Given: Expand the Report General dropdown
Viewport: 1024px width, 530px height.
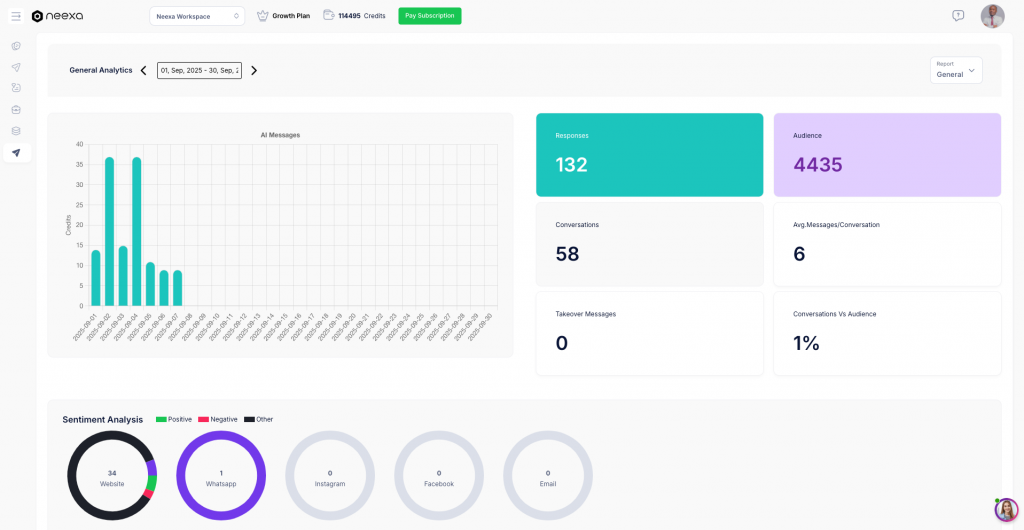Looking at the screenshot, I should [956, 70].
